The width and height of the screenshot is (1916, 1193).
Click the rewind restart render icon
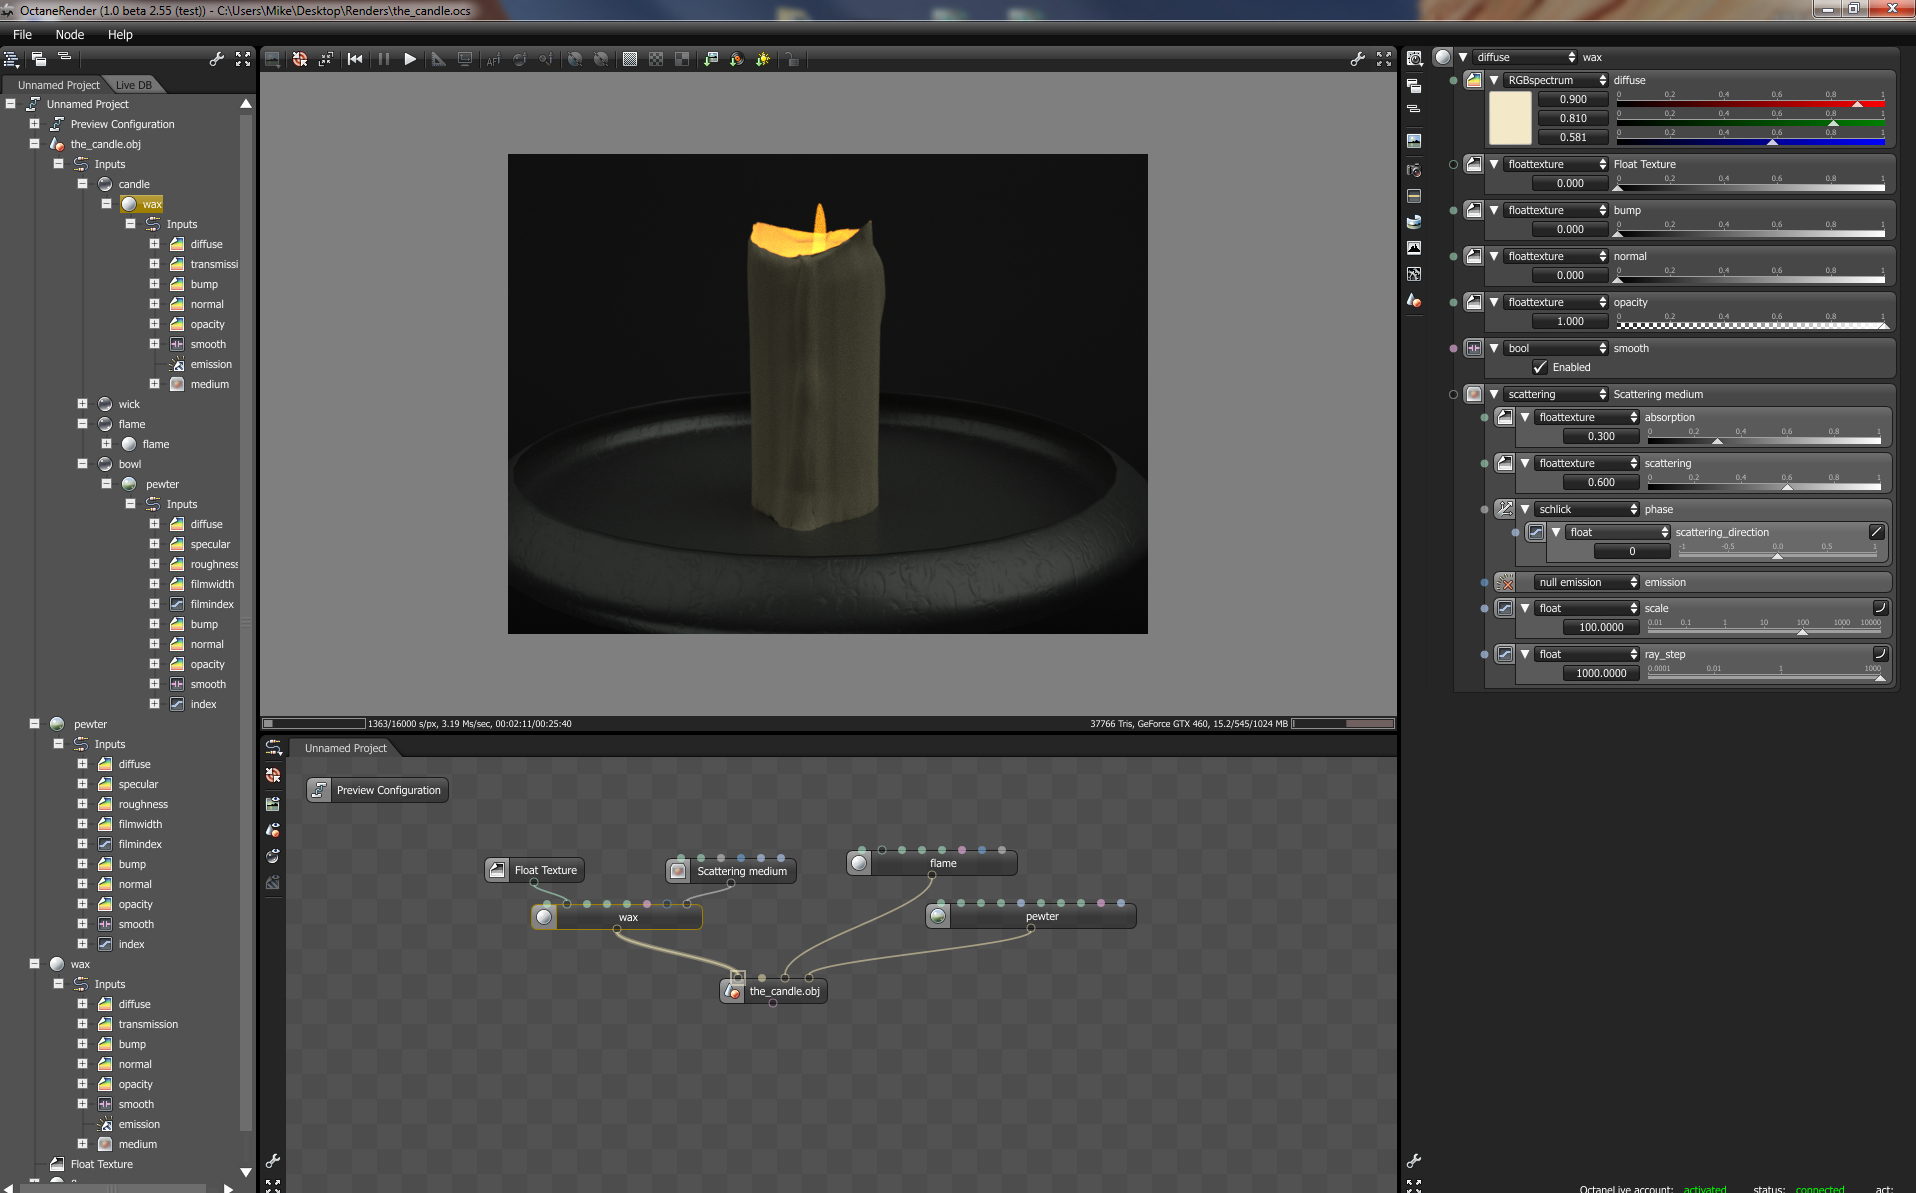click(355, 59)
